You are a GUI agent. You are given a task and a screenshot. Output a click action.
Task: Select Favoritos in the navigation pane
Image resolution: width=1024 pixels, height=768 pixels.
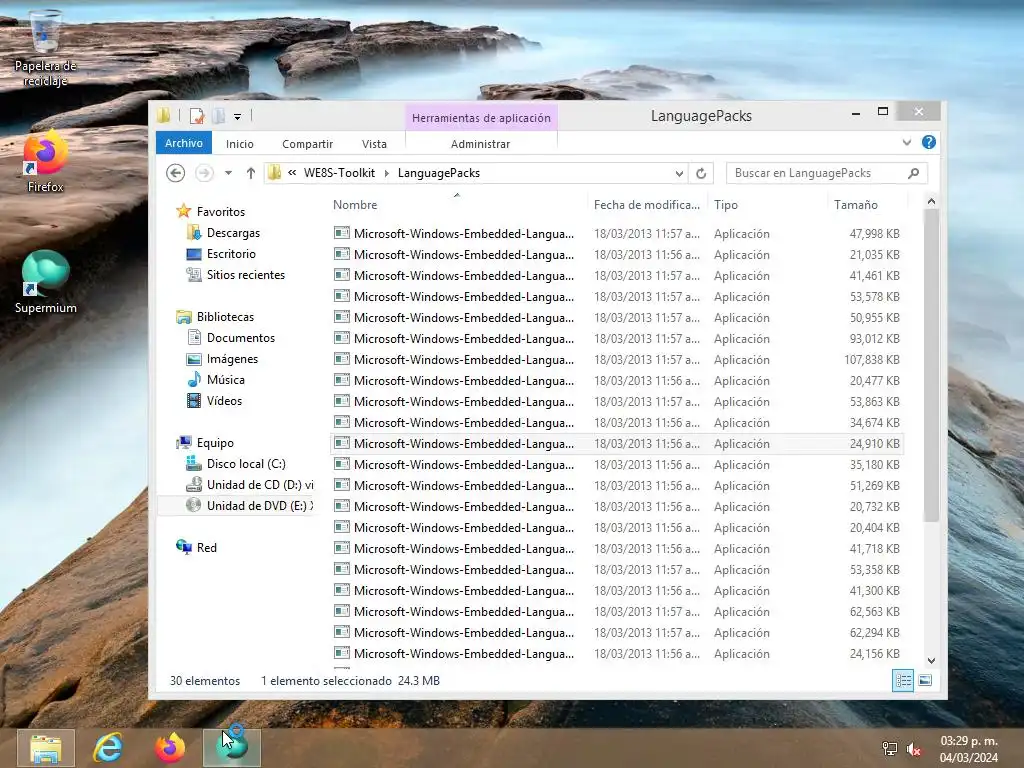pyautogui.click(x=221, y=212)
